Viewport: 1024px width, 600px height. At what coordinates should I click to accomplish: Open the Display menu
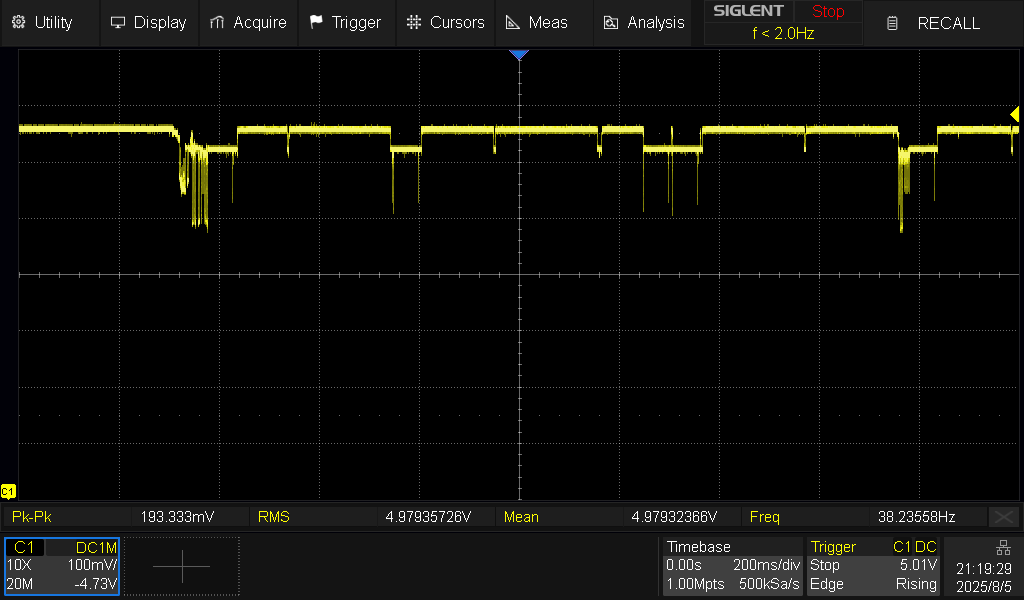tap(148, 22)
